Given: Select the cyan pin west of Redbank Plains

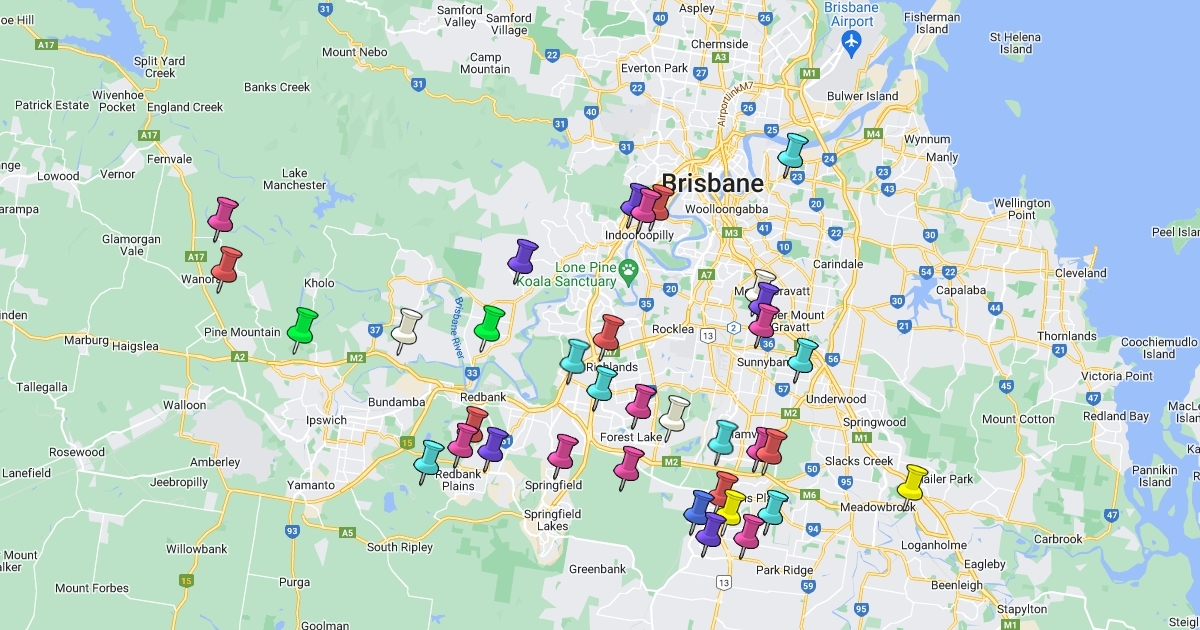Looking at the screenshot, I should click(429, 457).
